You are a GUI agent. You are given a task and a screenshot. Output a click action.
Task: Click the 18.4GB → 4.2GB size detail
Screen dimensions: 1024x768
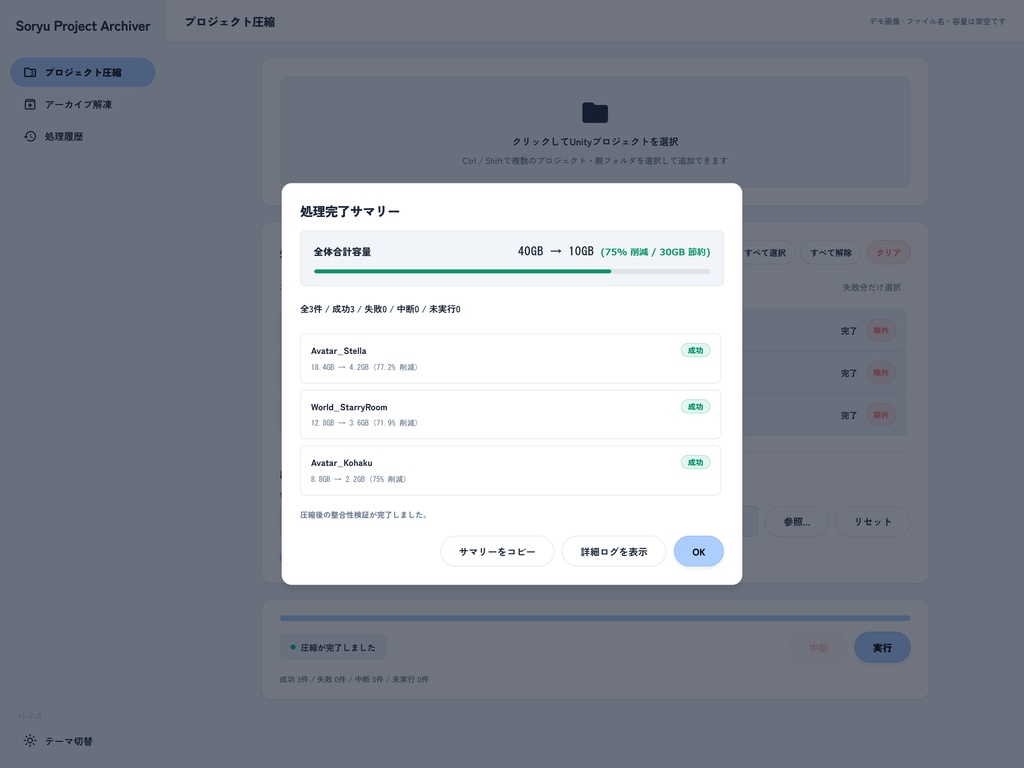(x=364, y=367)
